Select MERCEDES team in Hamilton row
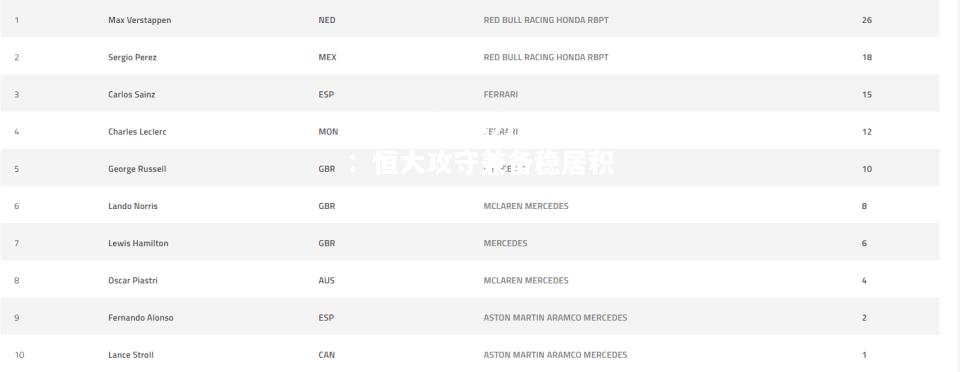The height and width of the screenshot is (372, 960). (505, 244)
